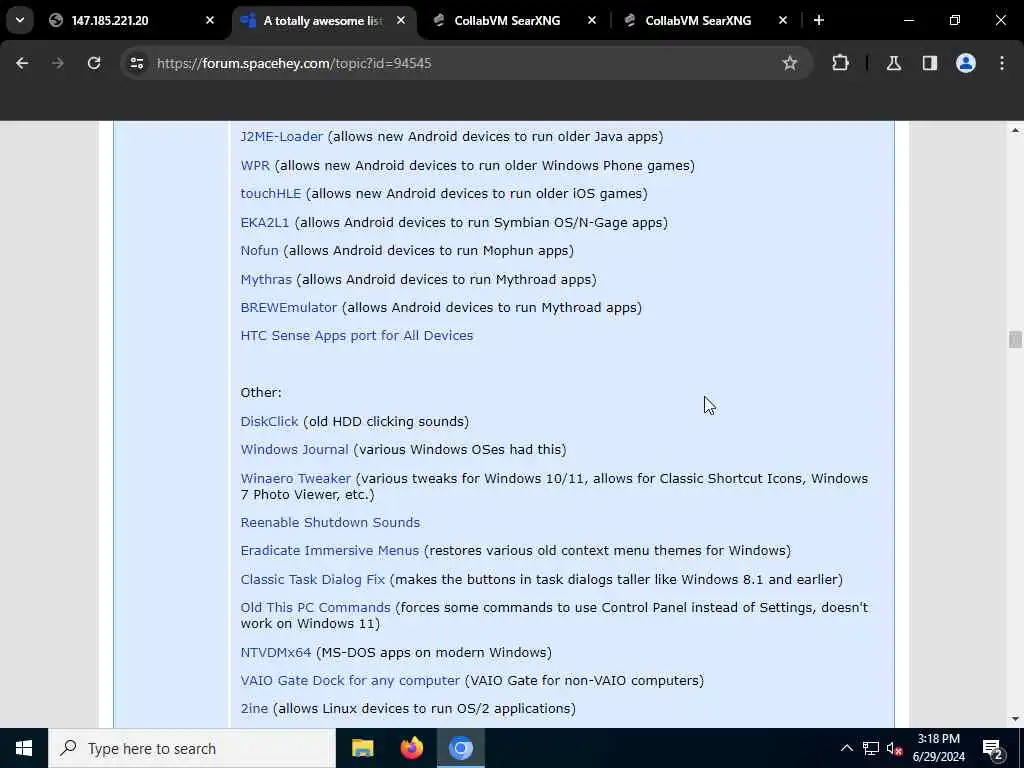Open the J2ME-Loader link
1024x768 pixels.
281,136
